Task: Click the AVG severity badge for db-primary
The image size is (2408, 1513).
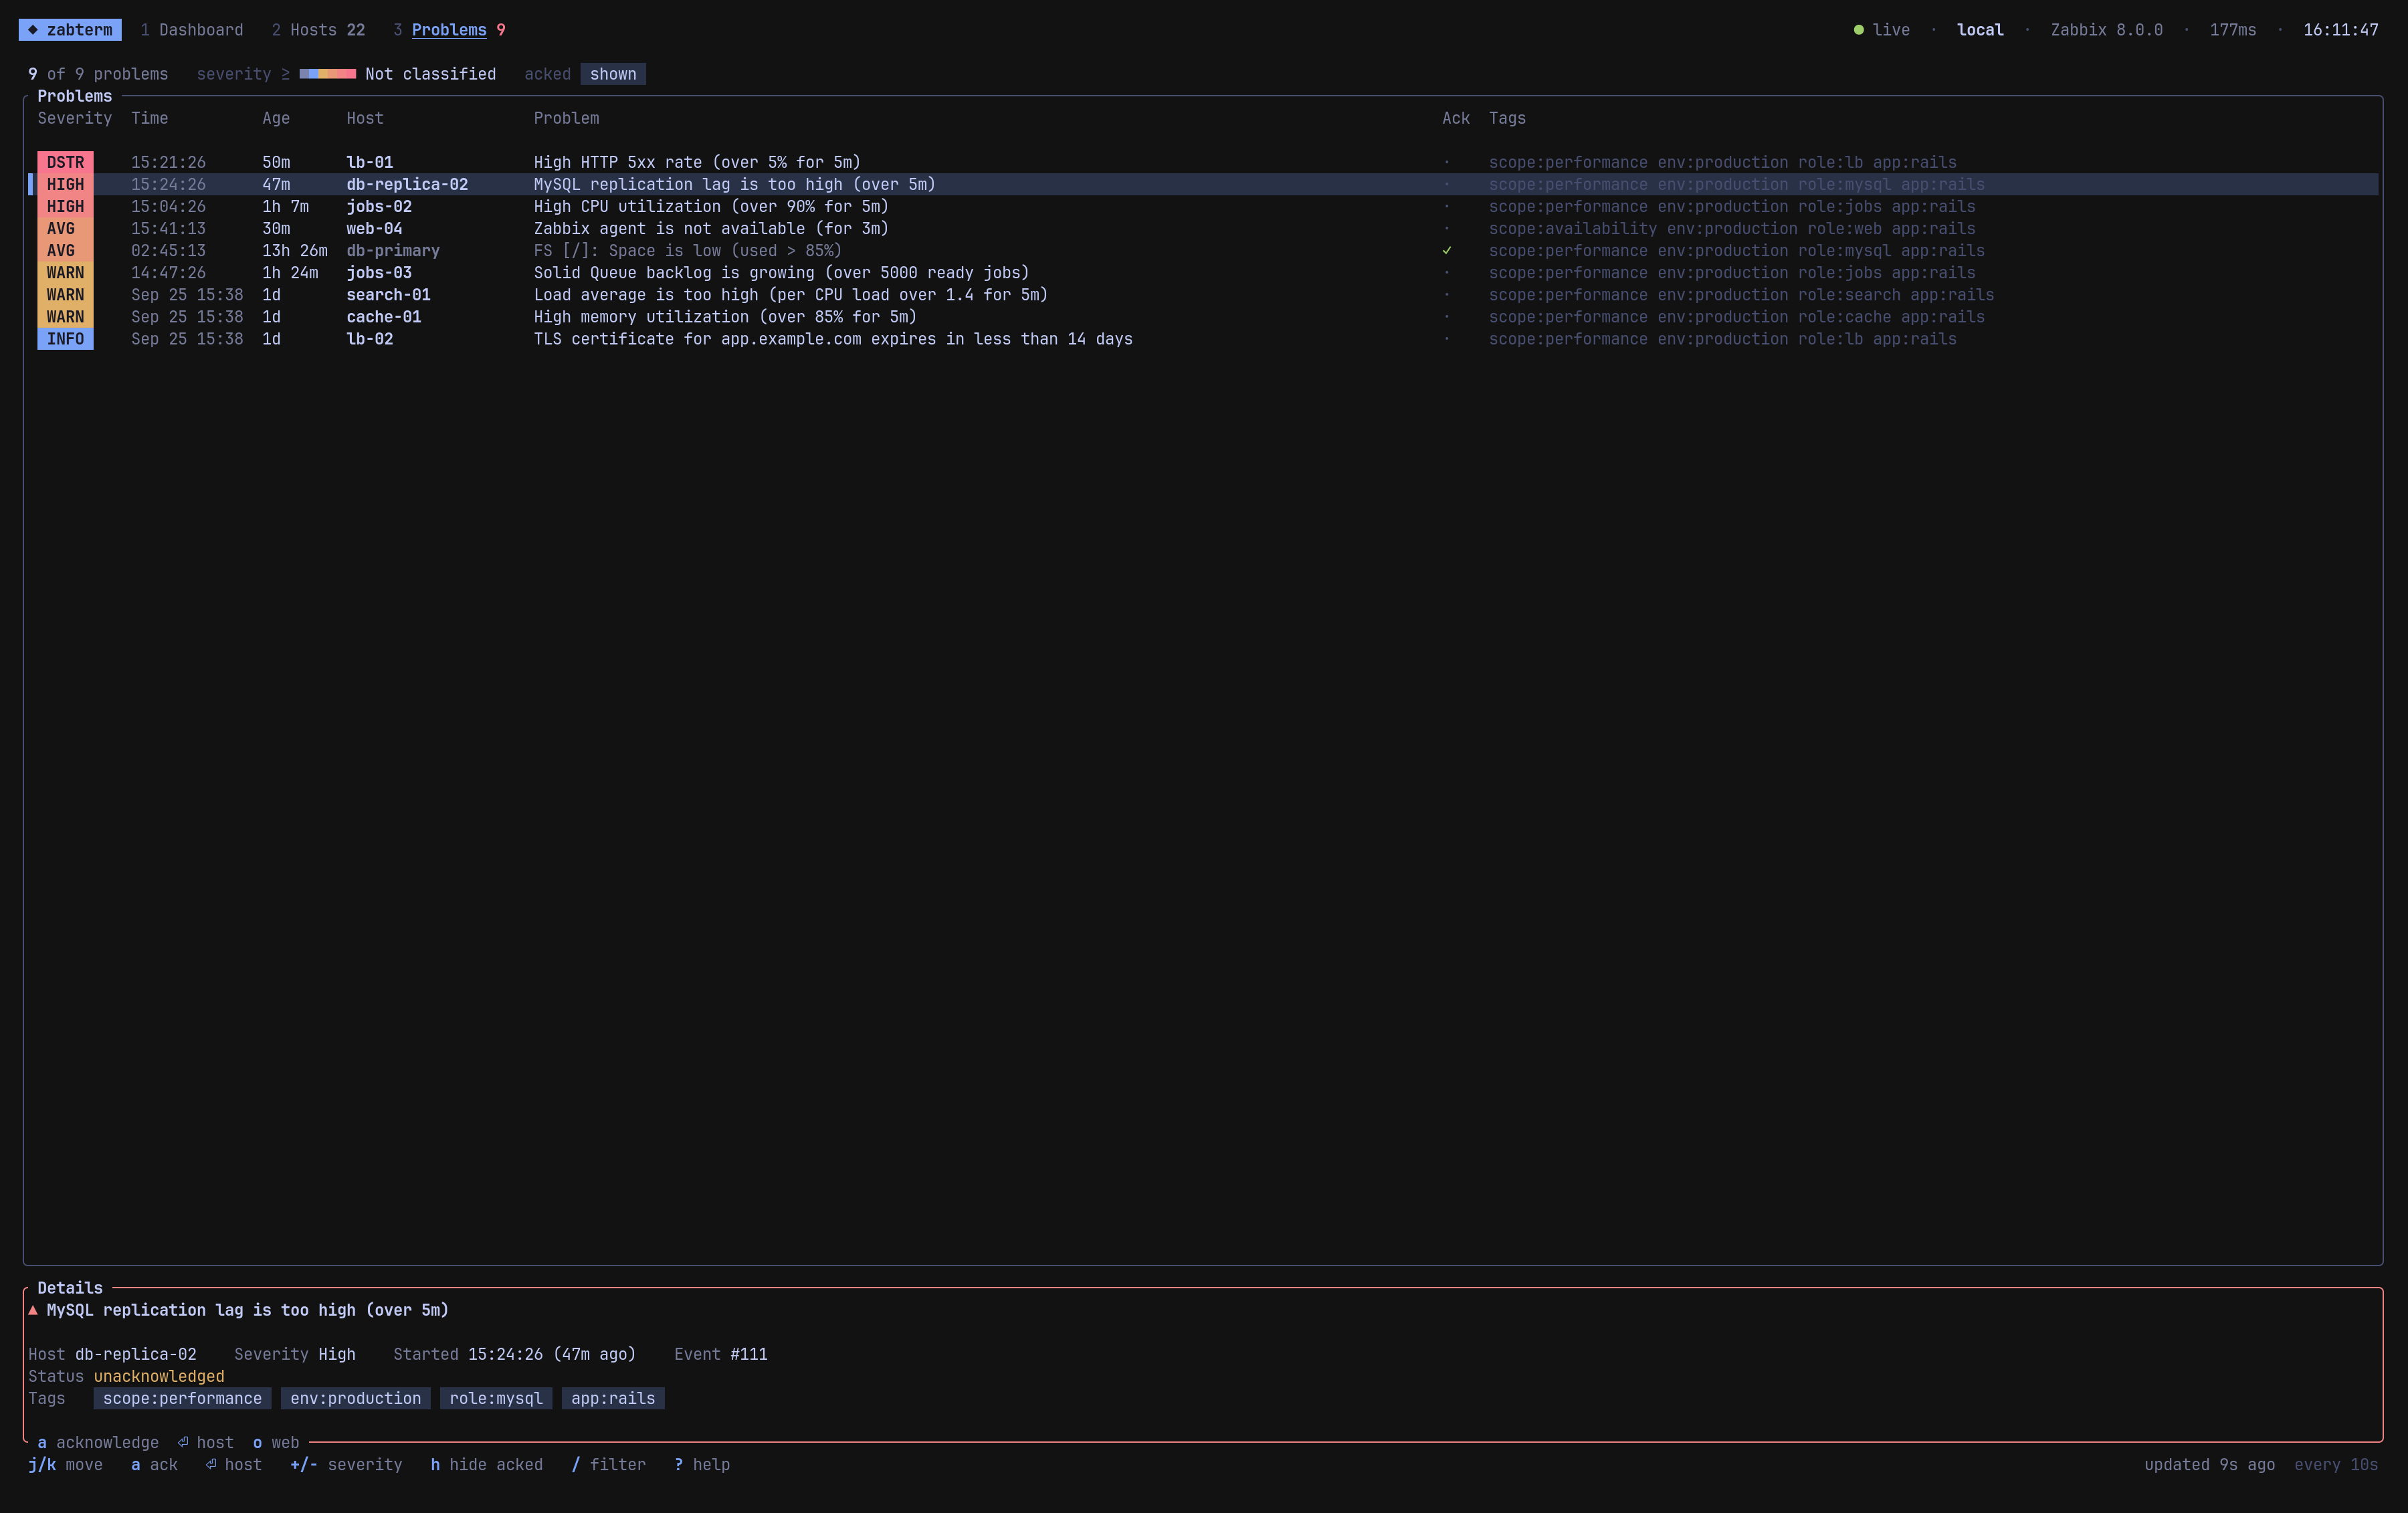Action: [x=65, y=250]
